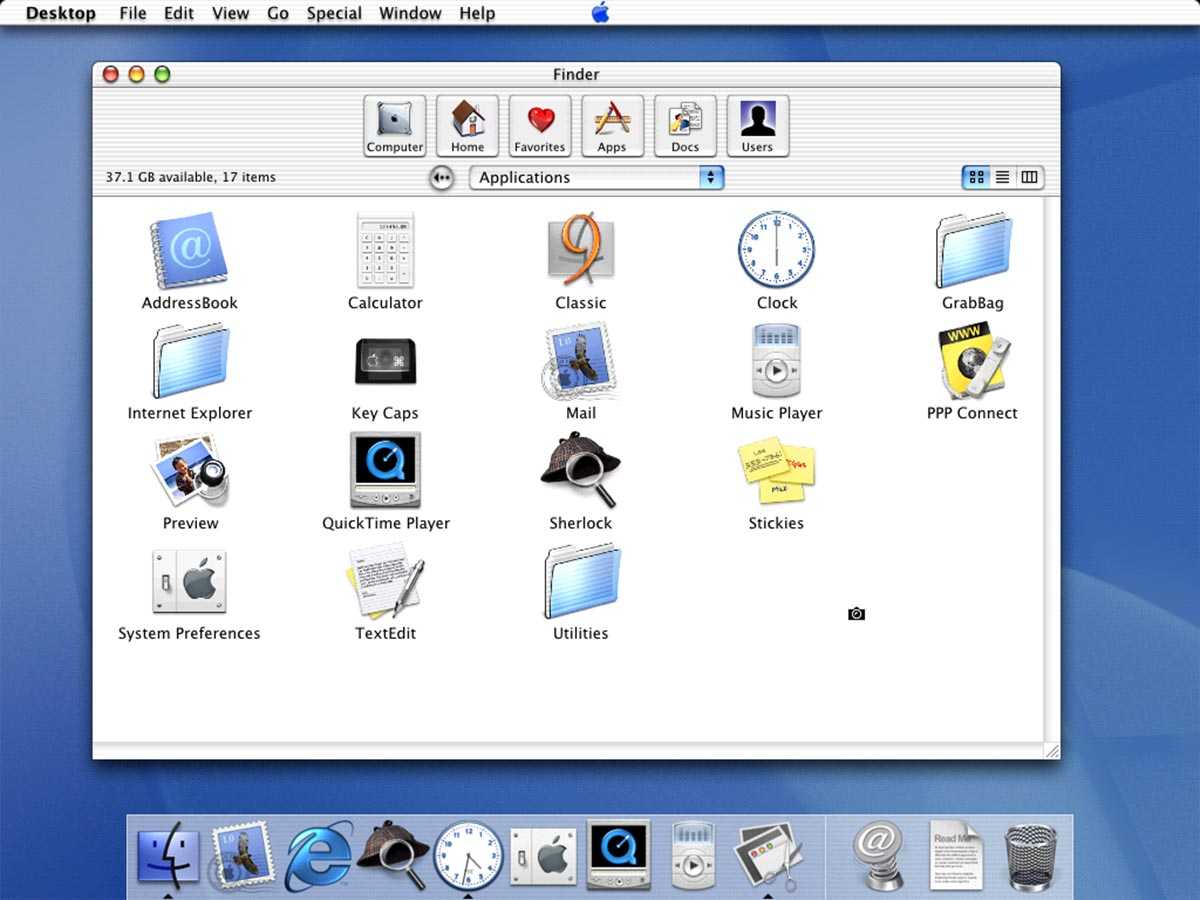The width and height of the screenshot is (1200, 900).
Task: Click the back navigation arrow button
Action: pos(441,178)
